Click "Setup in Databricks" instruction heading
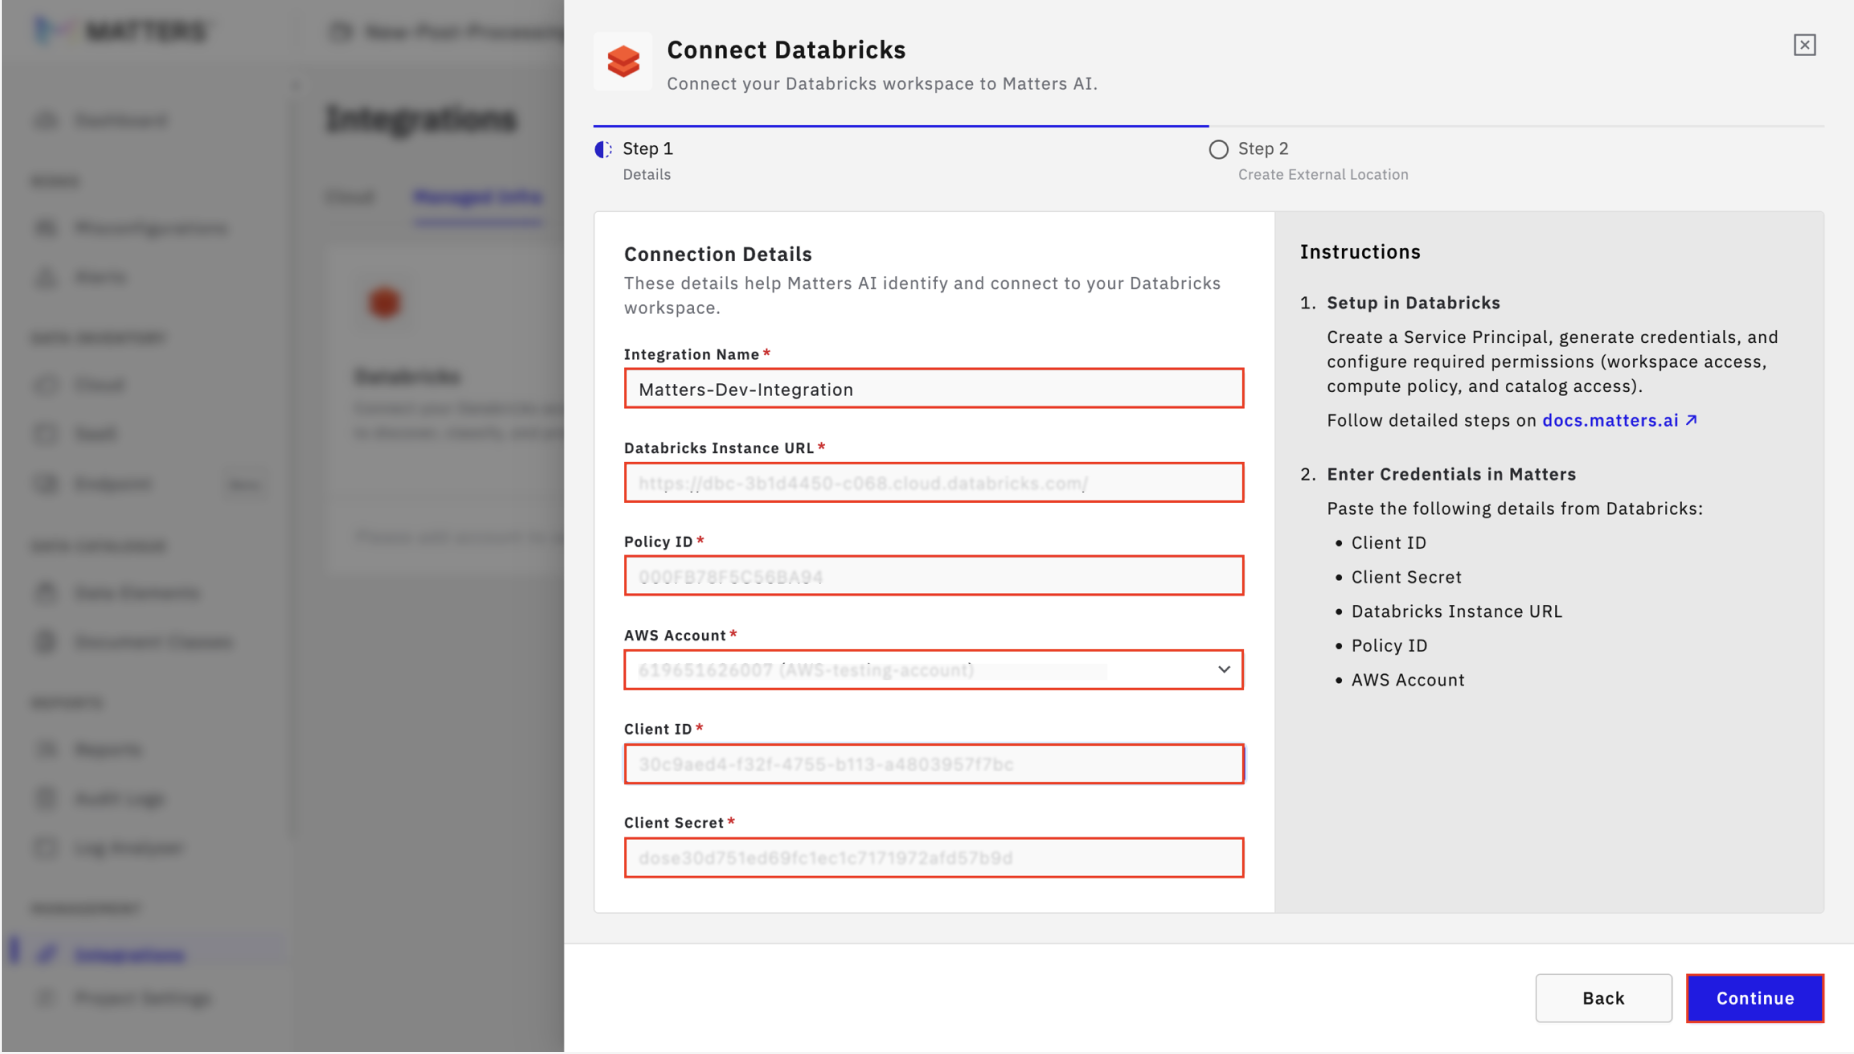 coord(1413,303)
